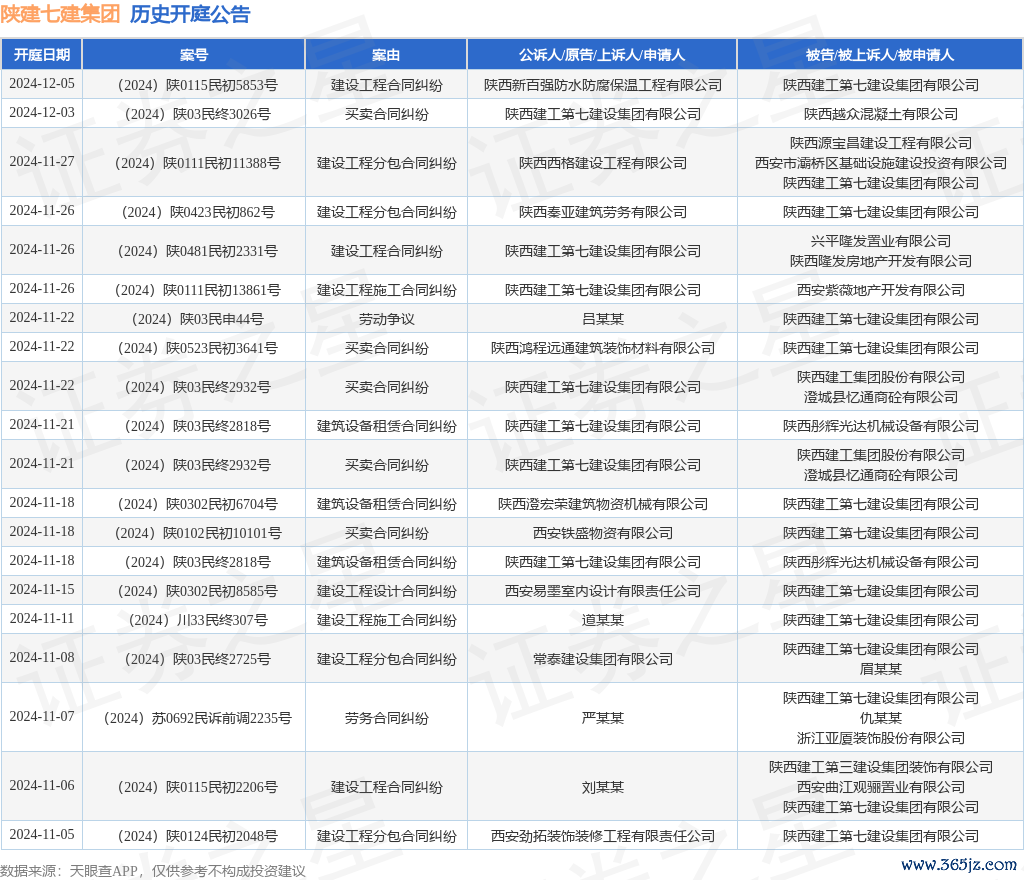Click case number (2024)陕03民申44号
The image size is (1024, 880).
pyautogui.click(x=197, y=319)
